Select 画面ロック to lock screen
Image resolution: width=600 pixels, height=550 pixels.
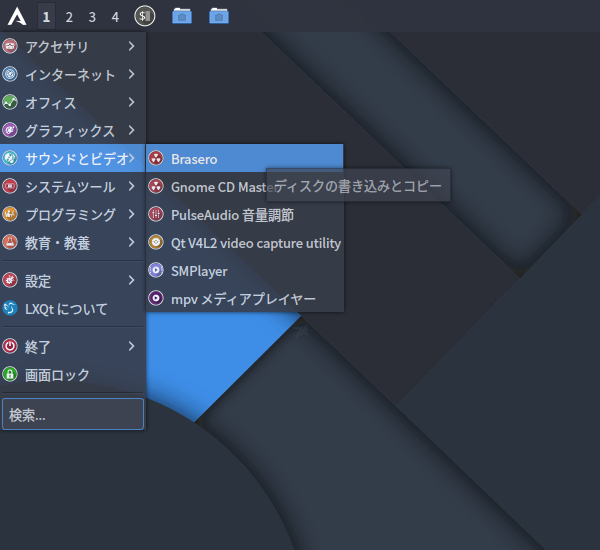(57, 375)
